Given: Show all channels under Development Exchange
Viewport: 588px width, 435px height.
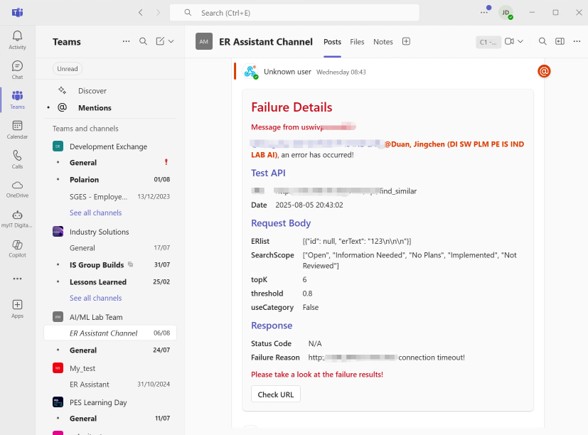Looking at the screenshot, I should (96, 213).
